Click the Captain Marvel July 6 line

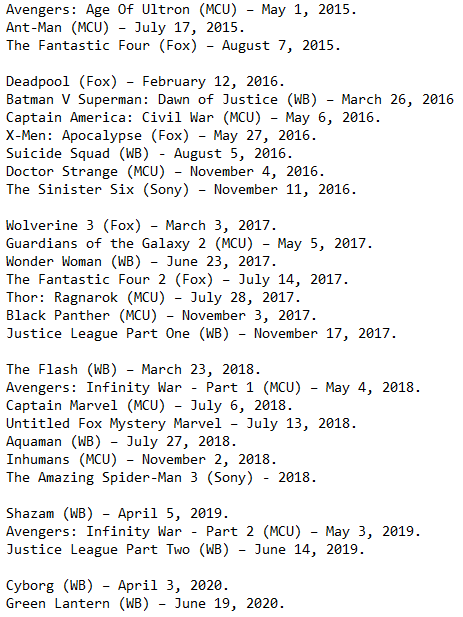coord(149,406)
